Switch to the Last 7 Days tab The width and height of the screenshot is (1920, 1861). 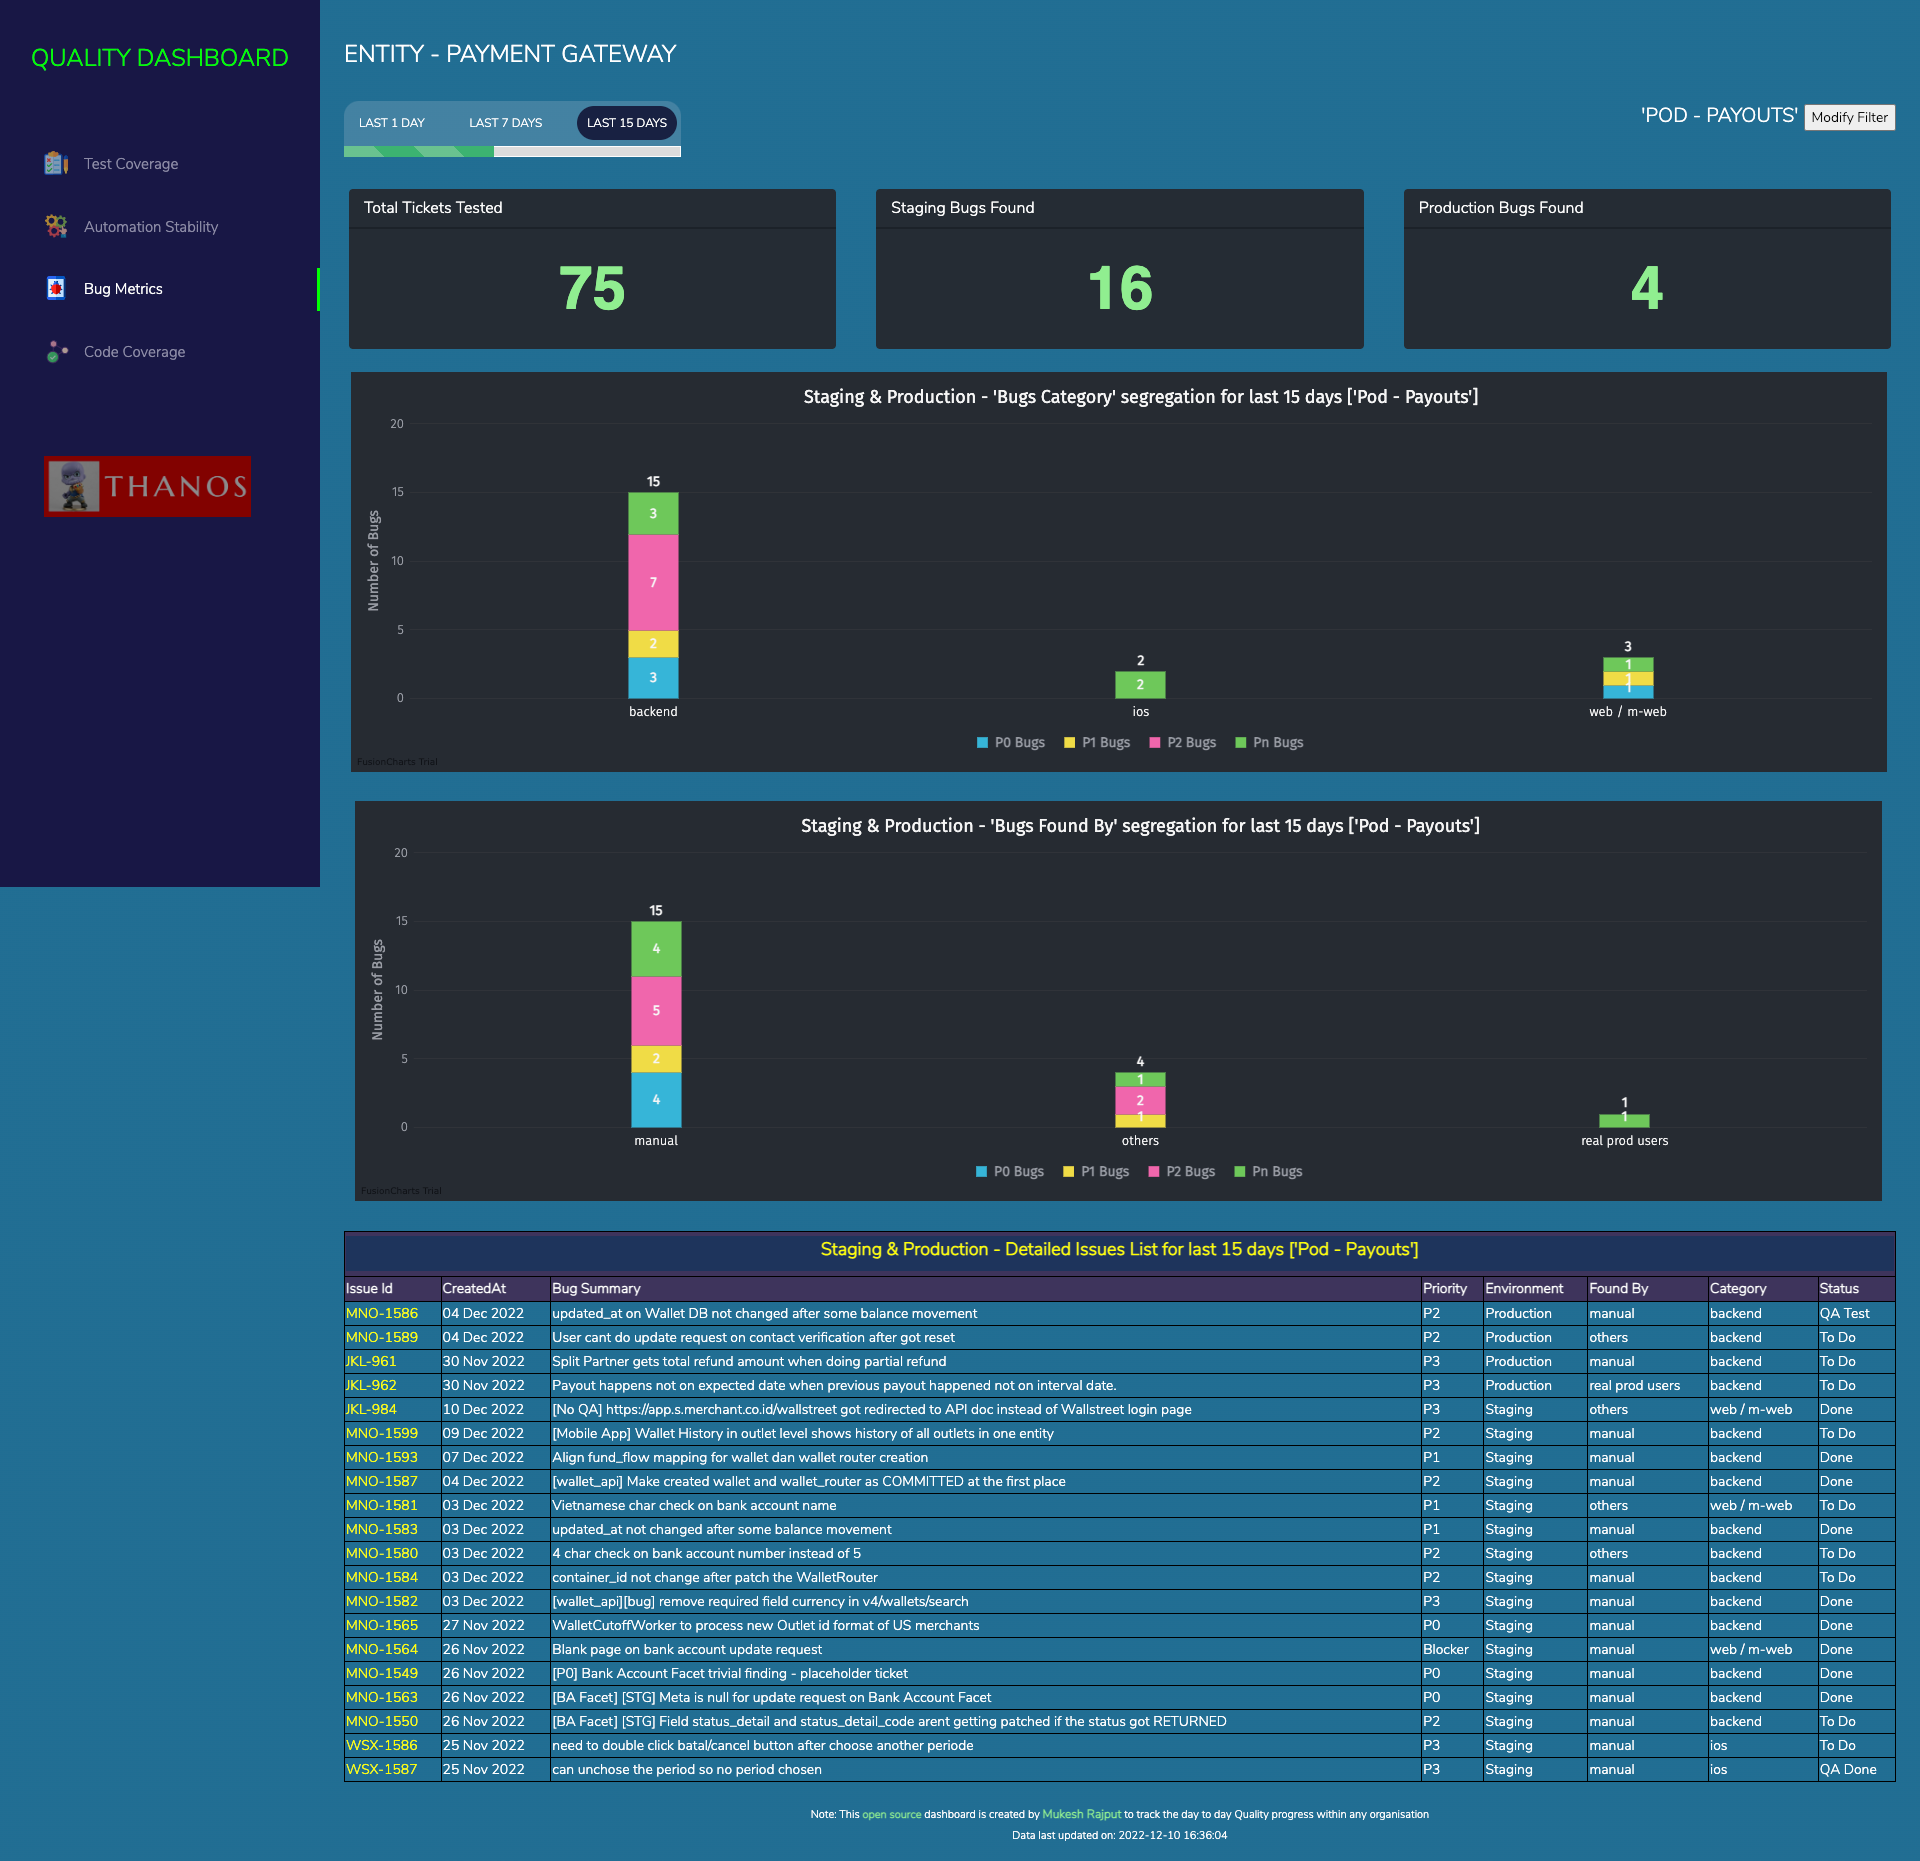(505, 123)
